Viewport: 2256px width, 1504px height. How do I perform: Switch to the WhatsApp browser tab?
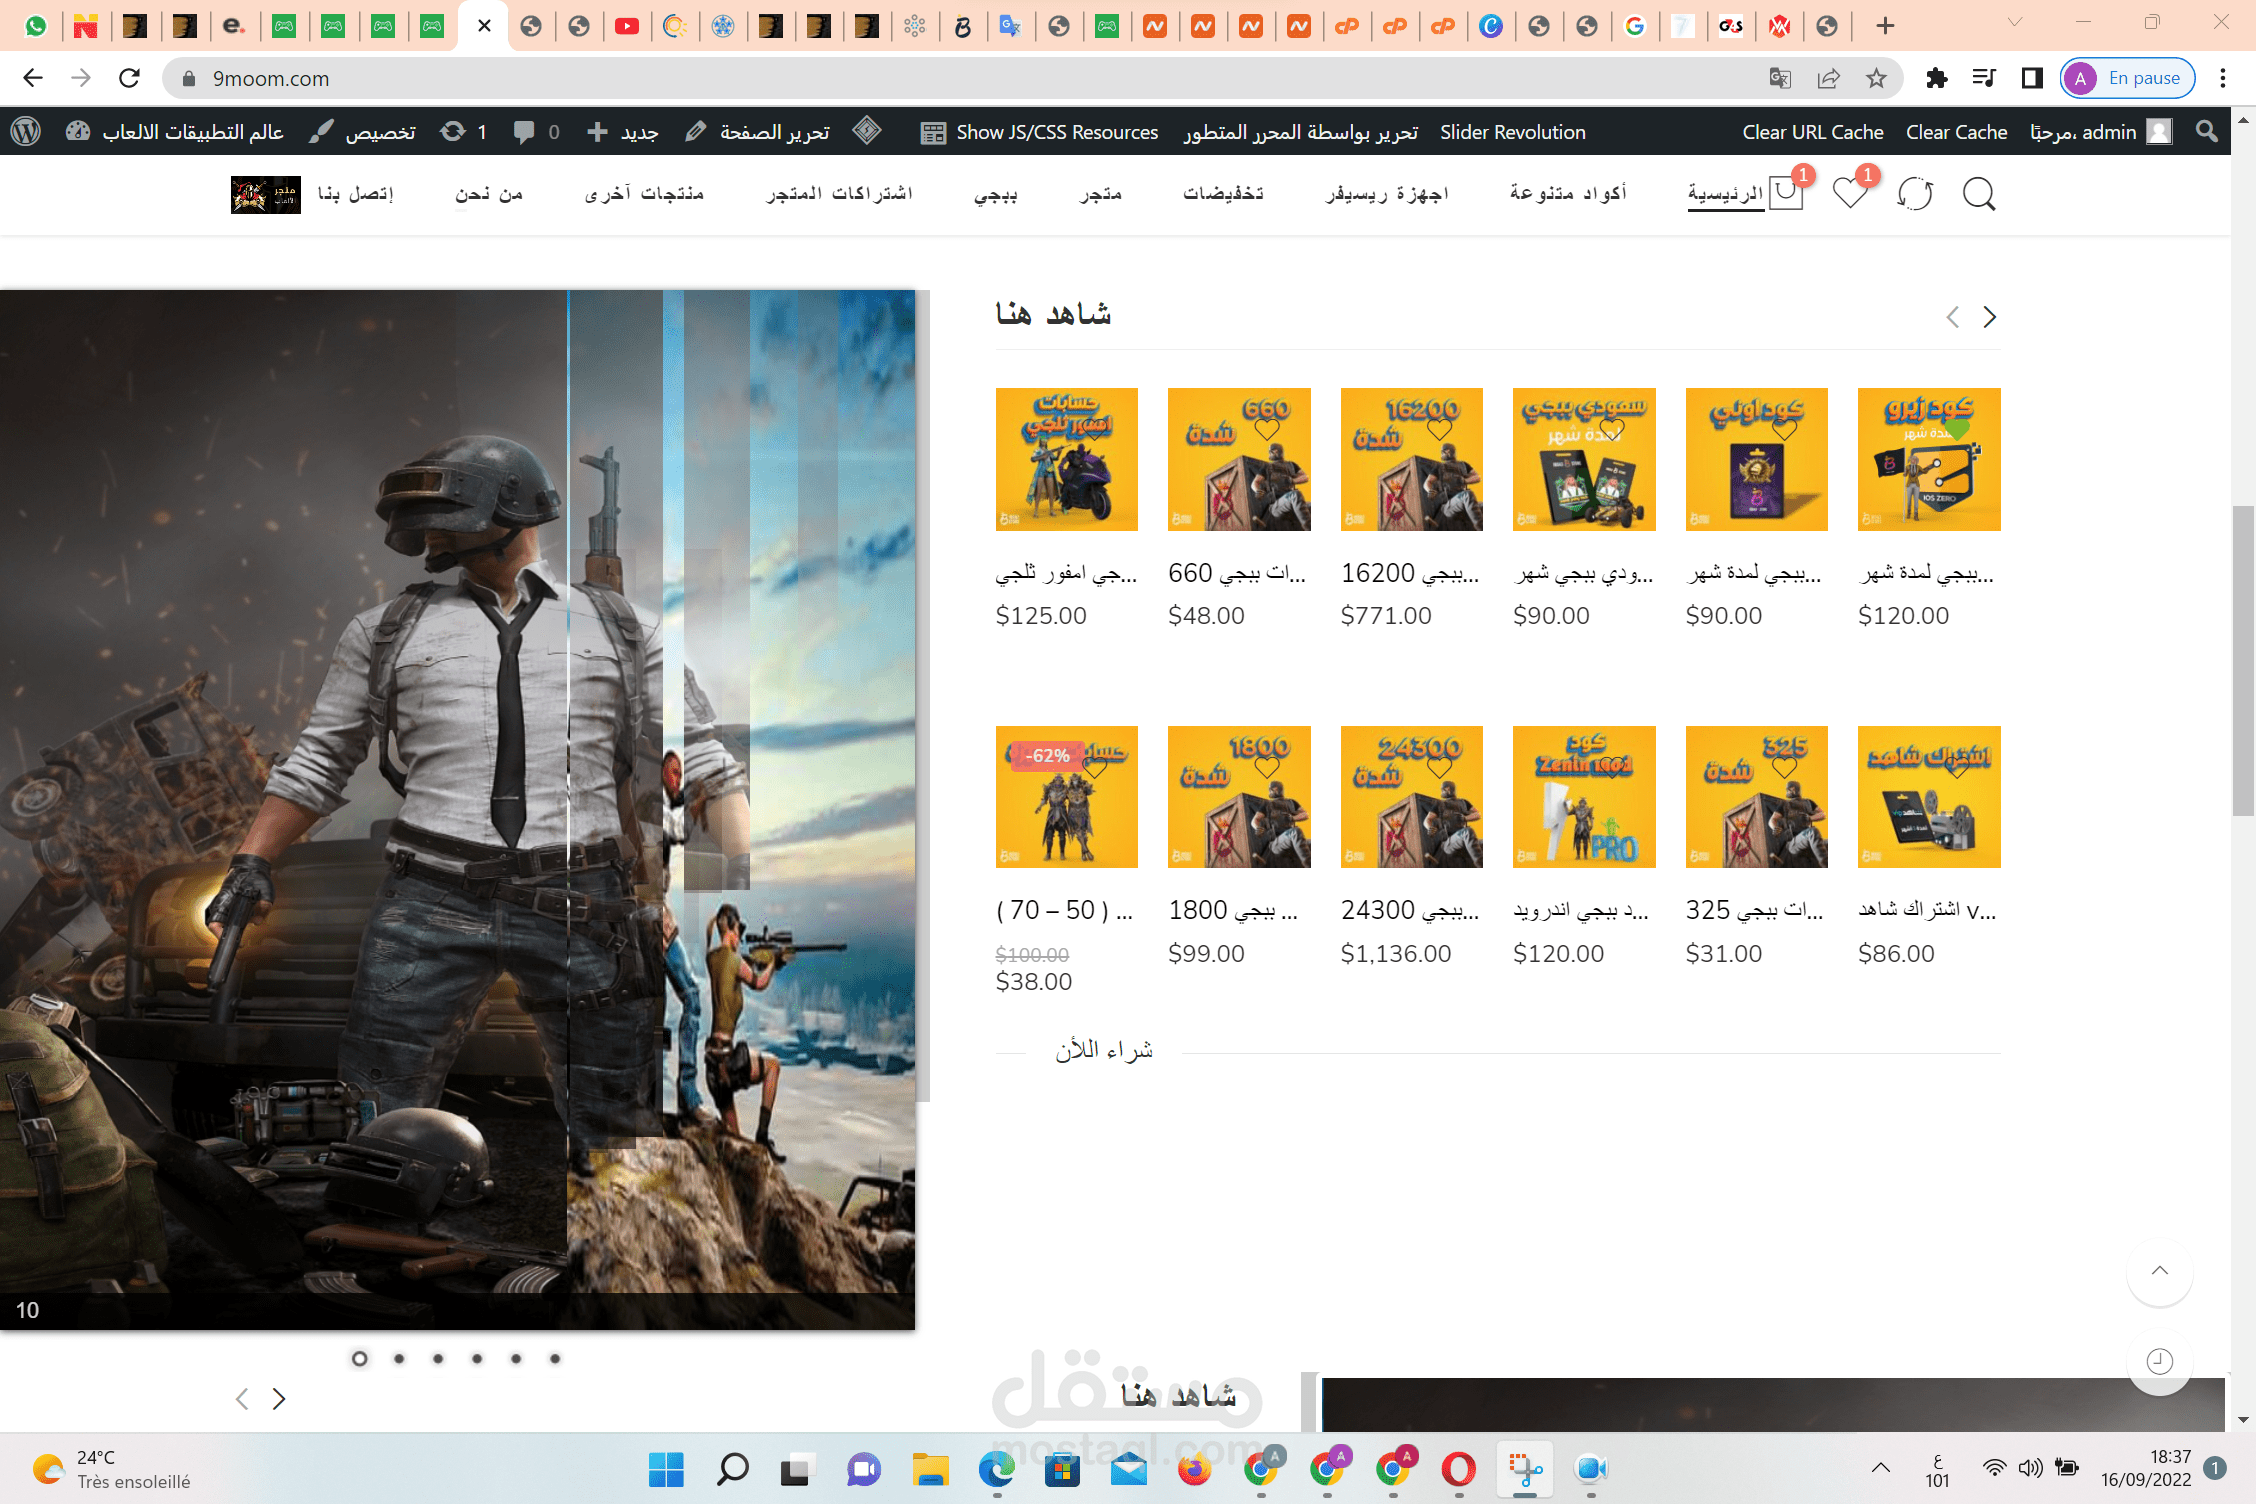[x=36, y=26]
